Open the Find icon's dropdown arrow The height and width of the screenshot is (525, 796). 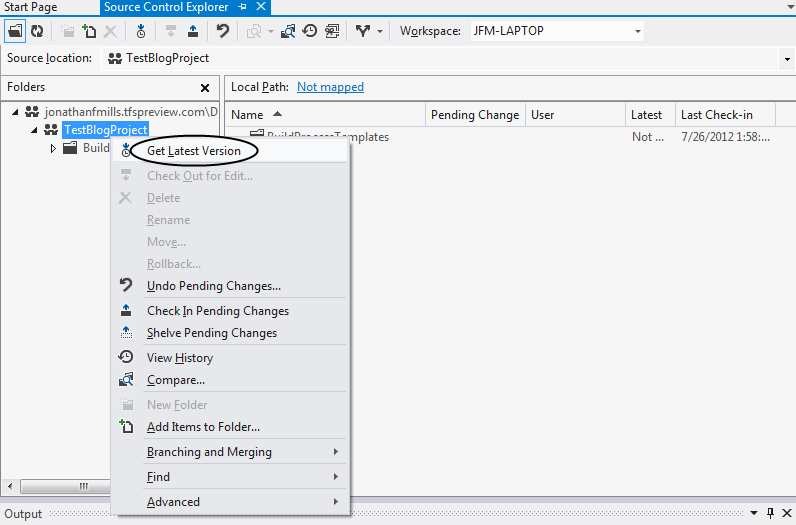[271, 31]
